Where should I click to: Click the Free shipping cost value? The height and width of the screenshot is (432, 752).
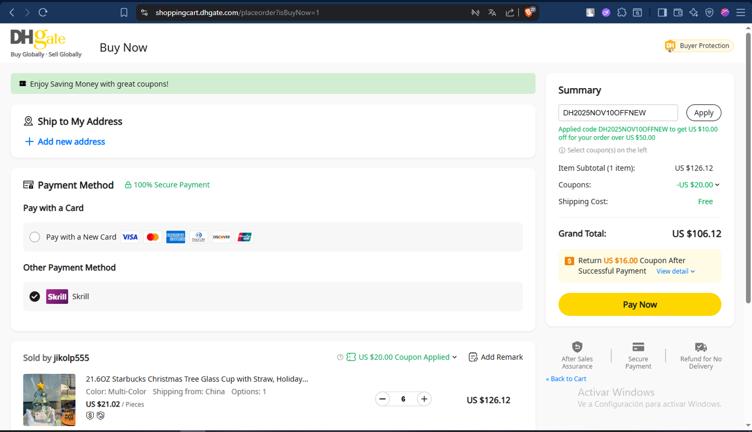705,201
